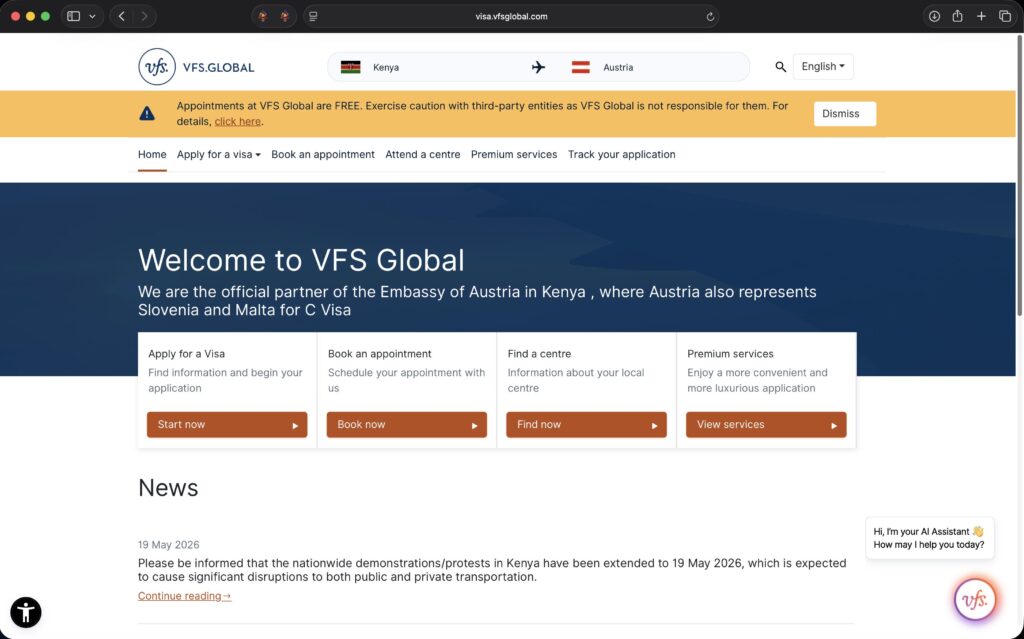Click the VFS Global logo
Viewport: 1024px width, 639px height.
(x=196, y=67)
